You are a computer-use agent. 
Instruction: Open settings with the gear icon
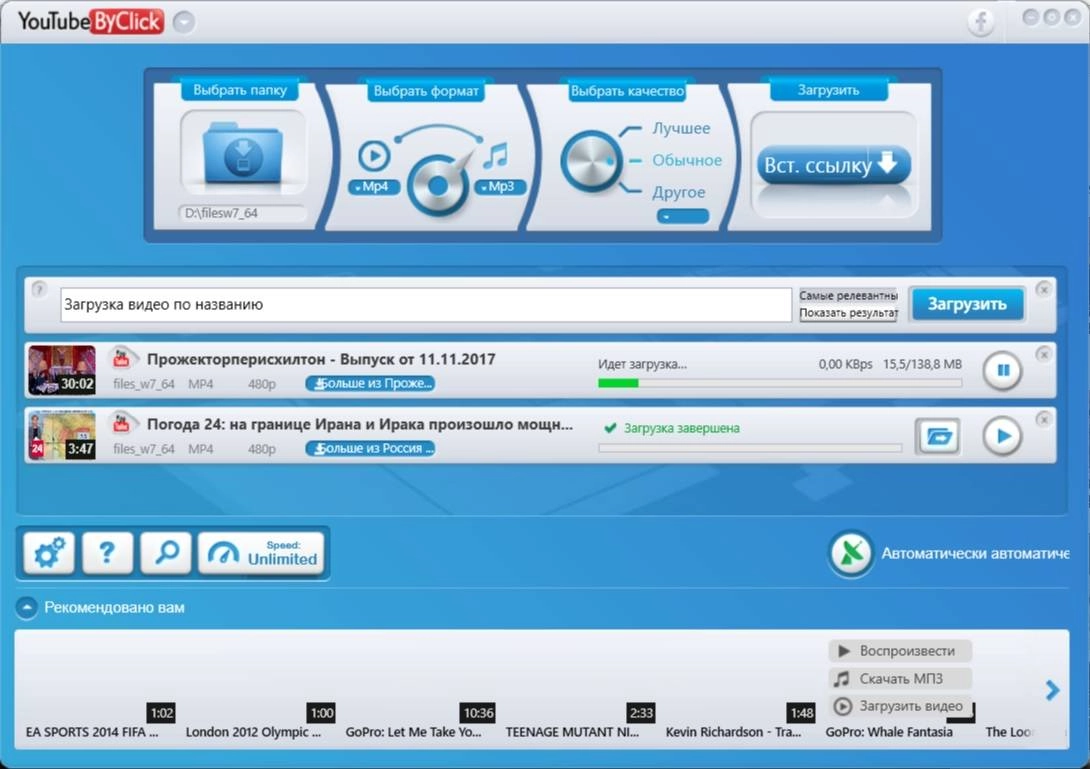coord(49,553)
